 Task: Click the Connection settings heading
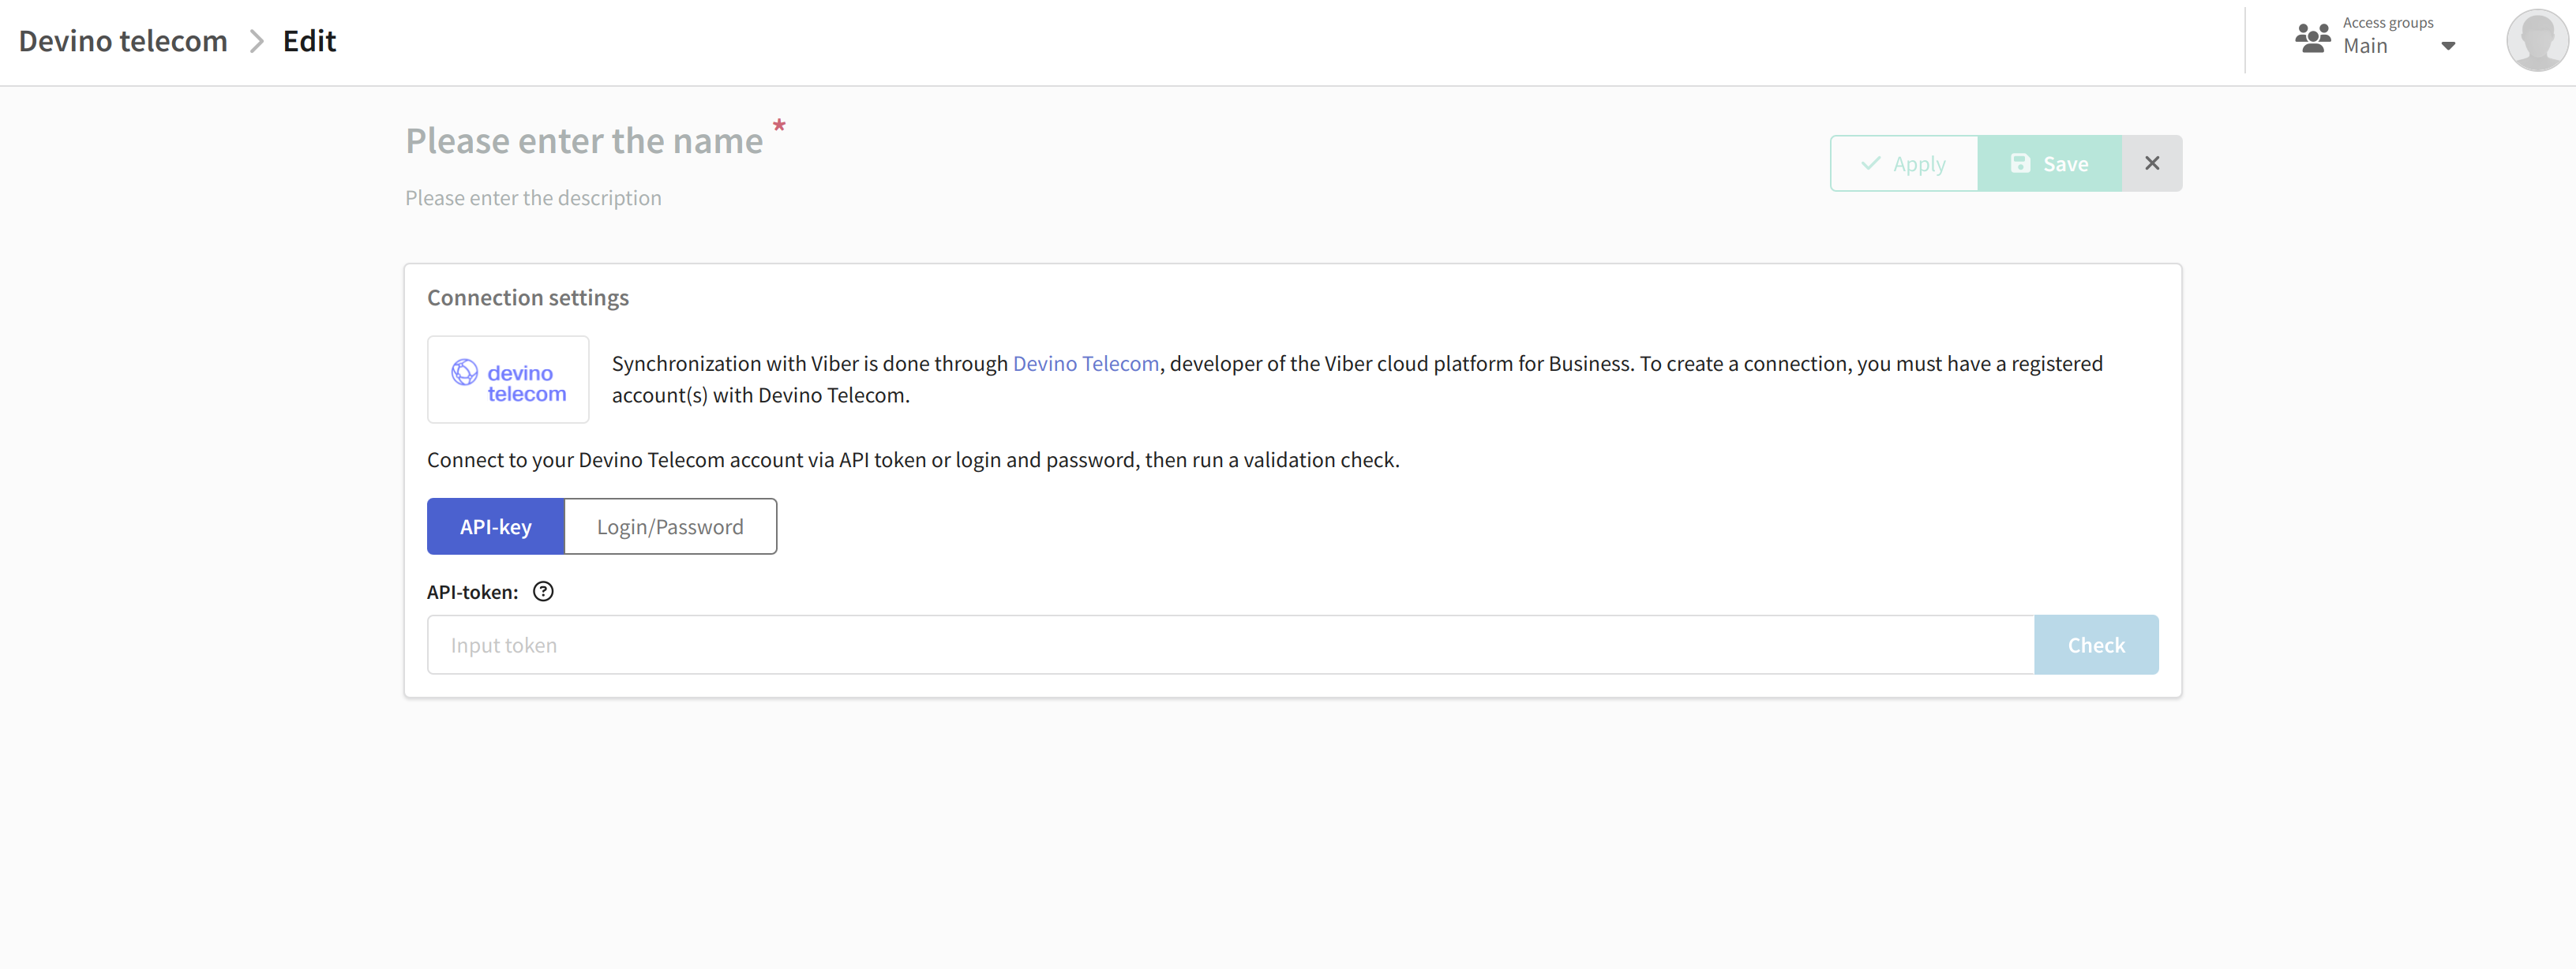tap(527, 298)
